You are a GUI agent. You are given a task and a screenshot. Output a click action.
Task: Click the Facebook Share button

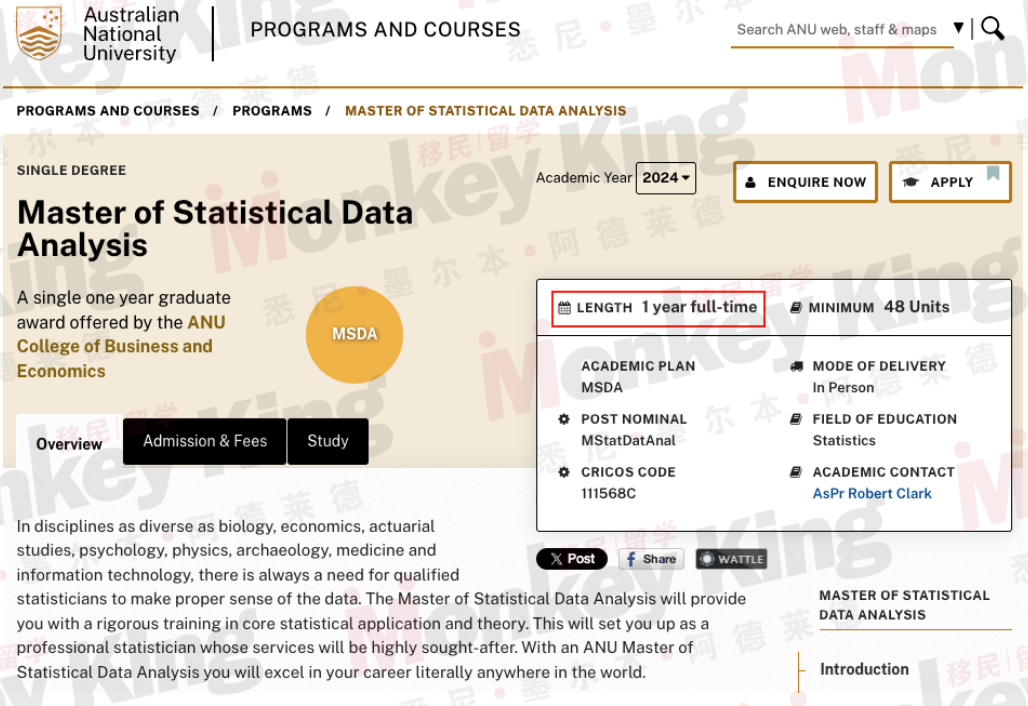click(651, 559)
